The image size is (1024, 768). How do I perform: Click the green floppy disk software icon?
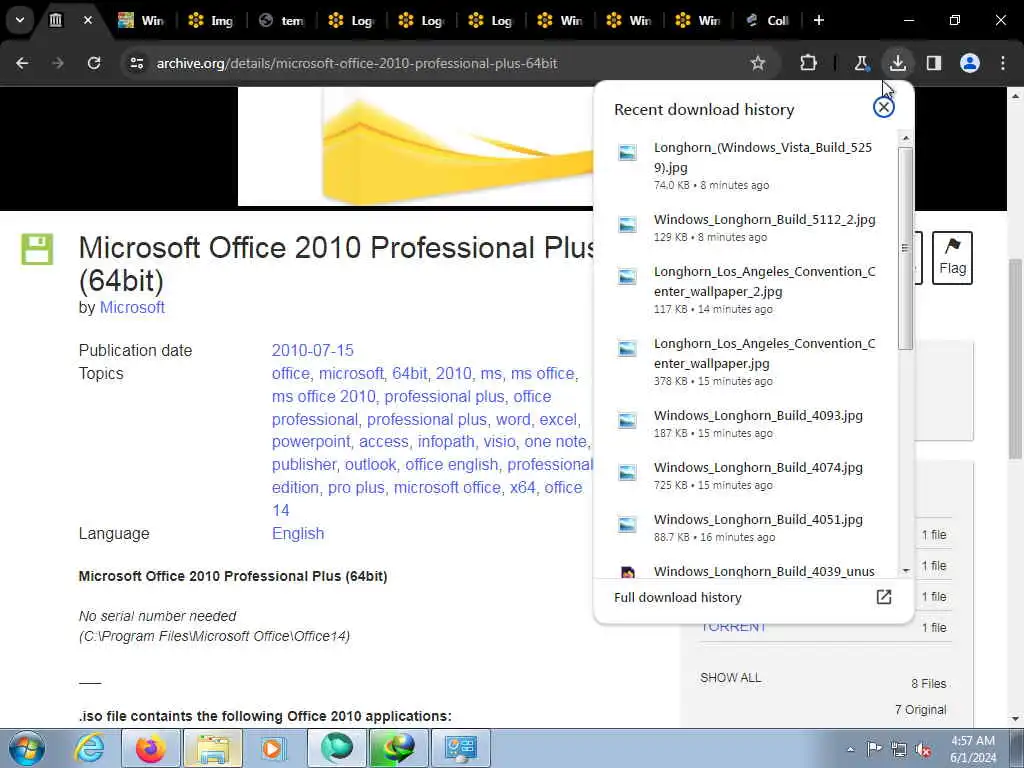(x=37, y=249)
